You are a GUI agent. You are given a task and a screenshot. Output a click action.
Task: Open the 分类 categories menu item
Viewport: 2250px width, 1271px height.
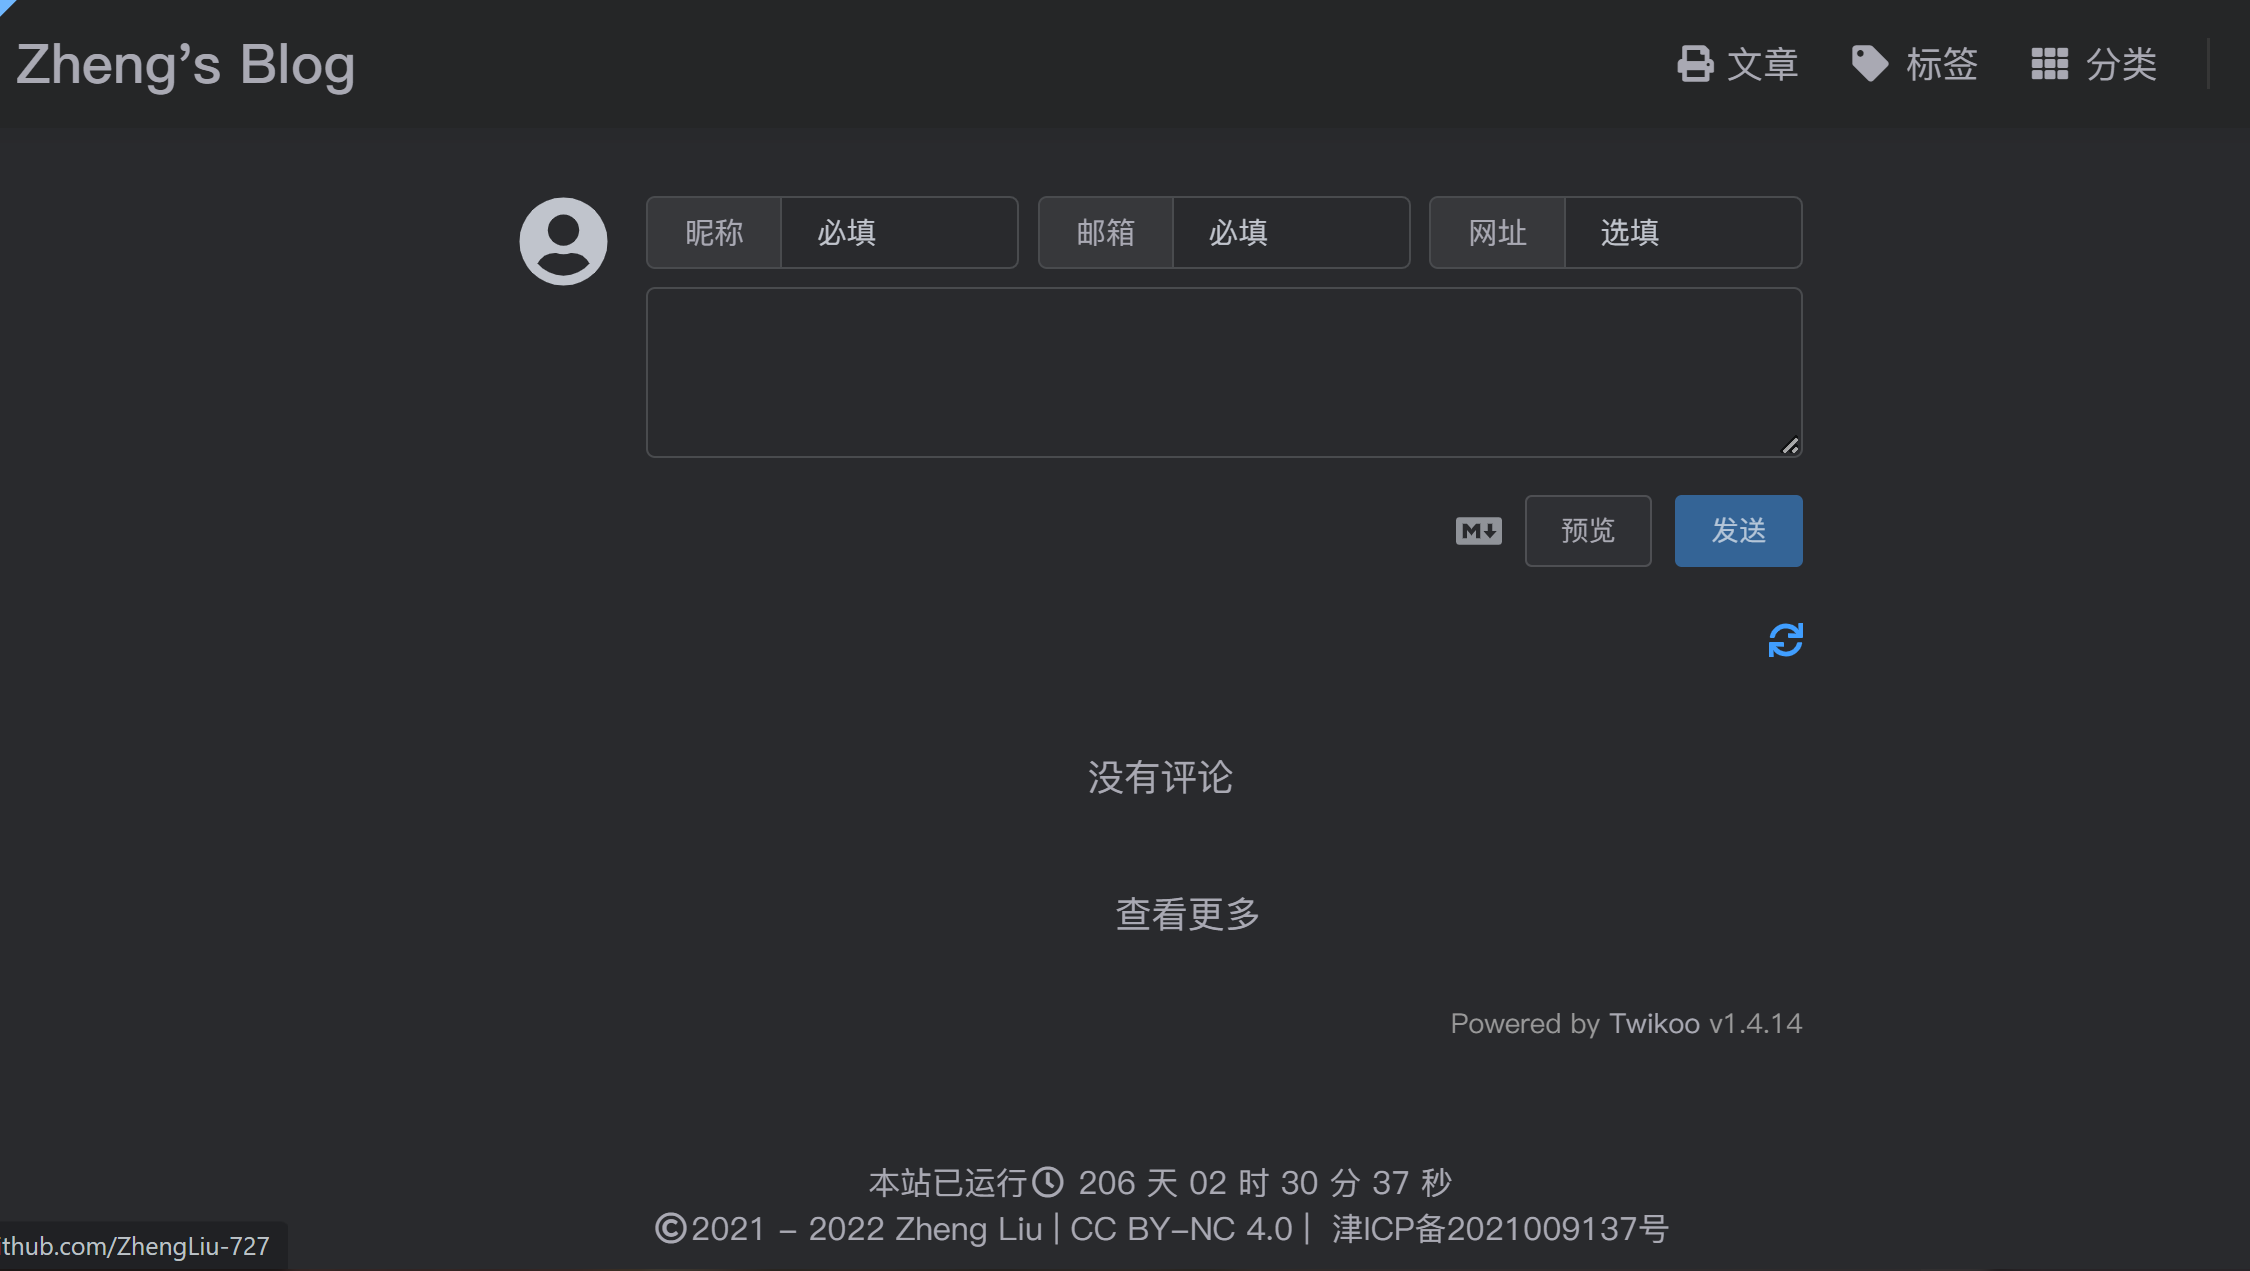(x=2094, y=65)
